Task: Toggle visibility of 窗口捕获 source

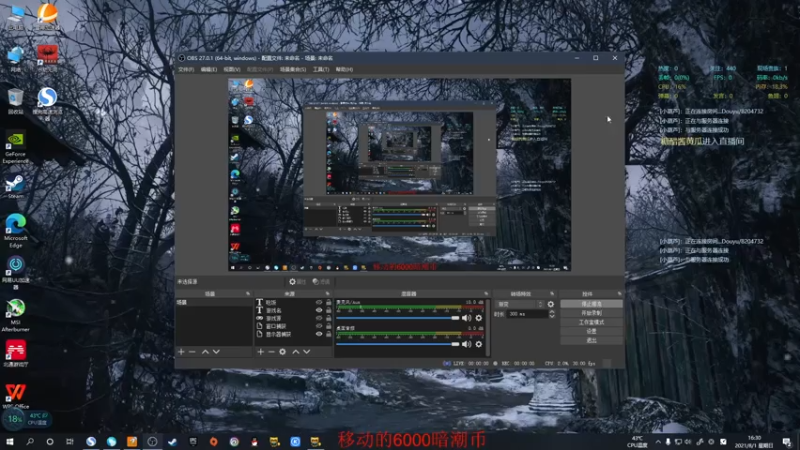Action: (x=319, y=326)
